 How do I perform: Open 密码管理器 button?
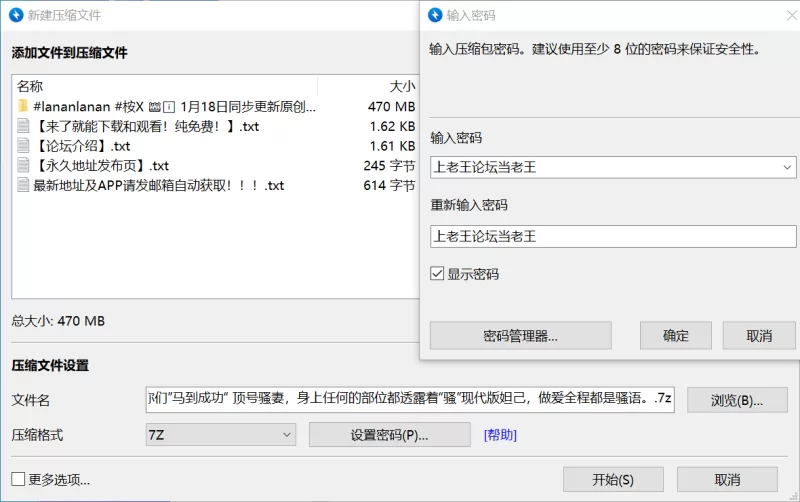point(521,336)
